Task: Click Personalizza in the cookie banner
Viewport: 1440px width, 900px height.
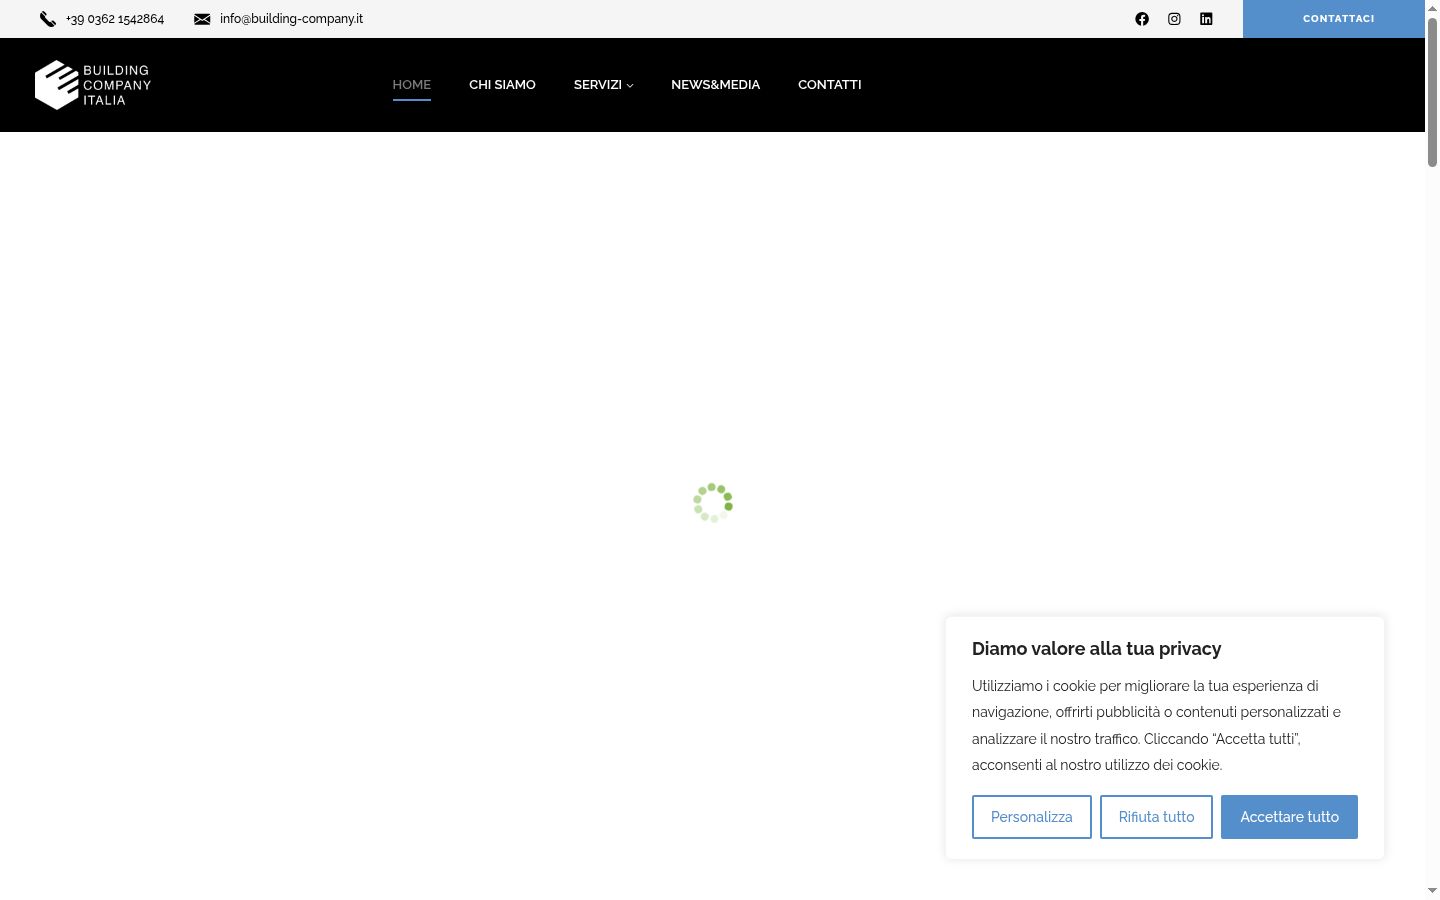Action: [x=1032, y=817]
